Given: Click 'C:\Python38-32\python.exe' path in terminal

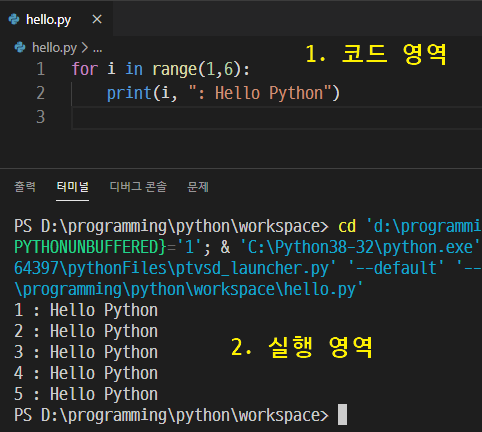Looking at the screenshot, I should 360,247.
